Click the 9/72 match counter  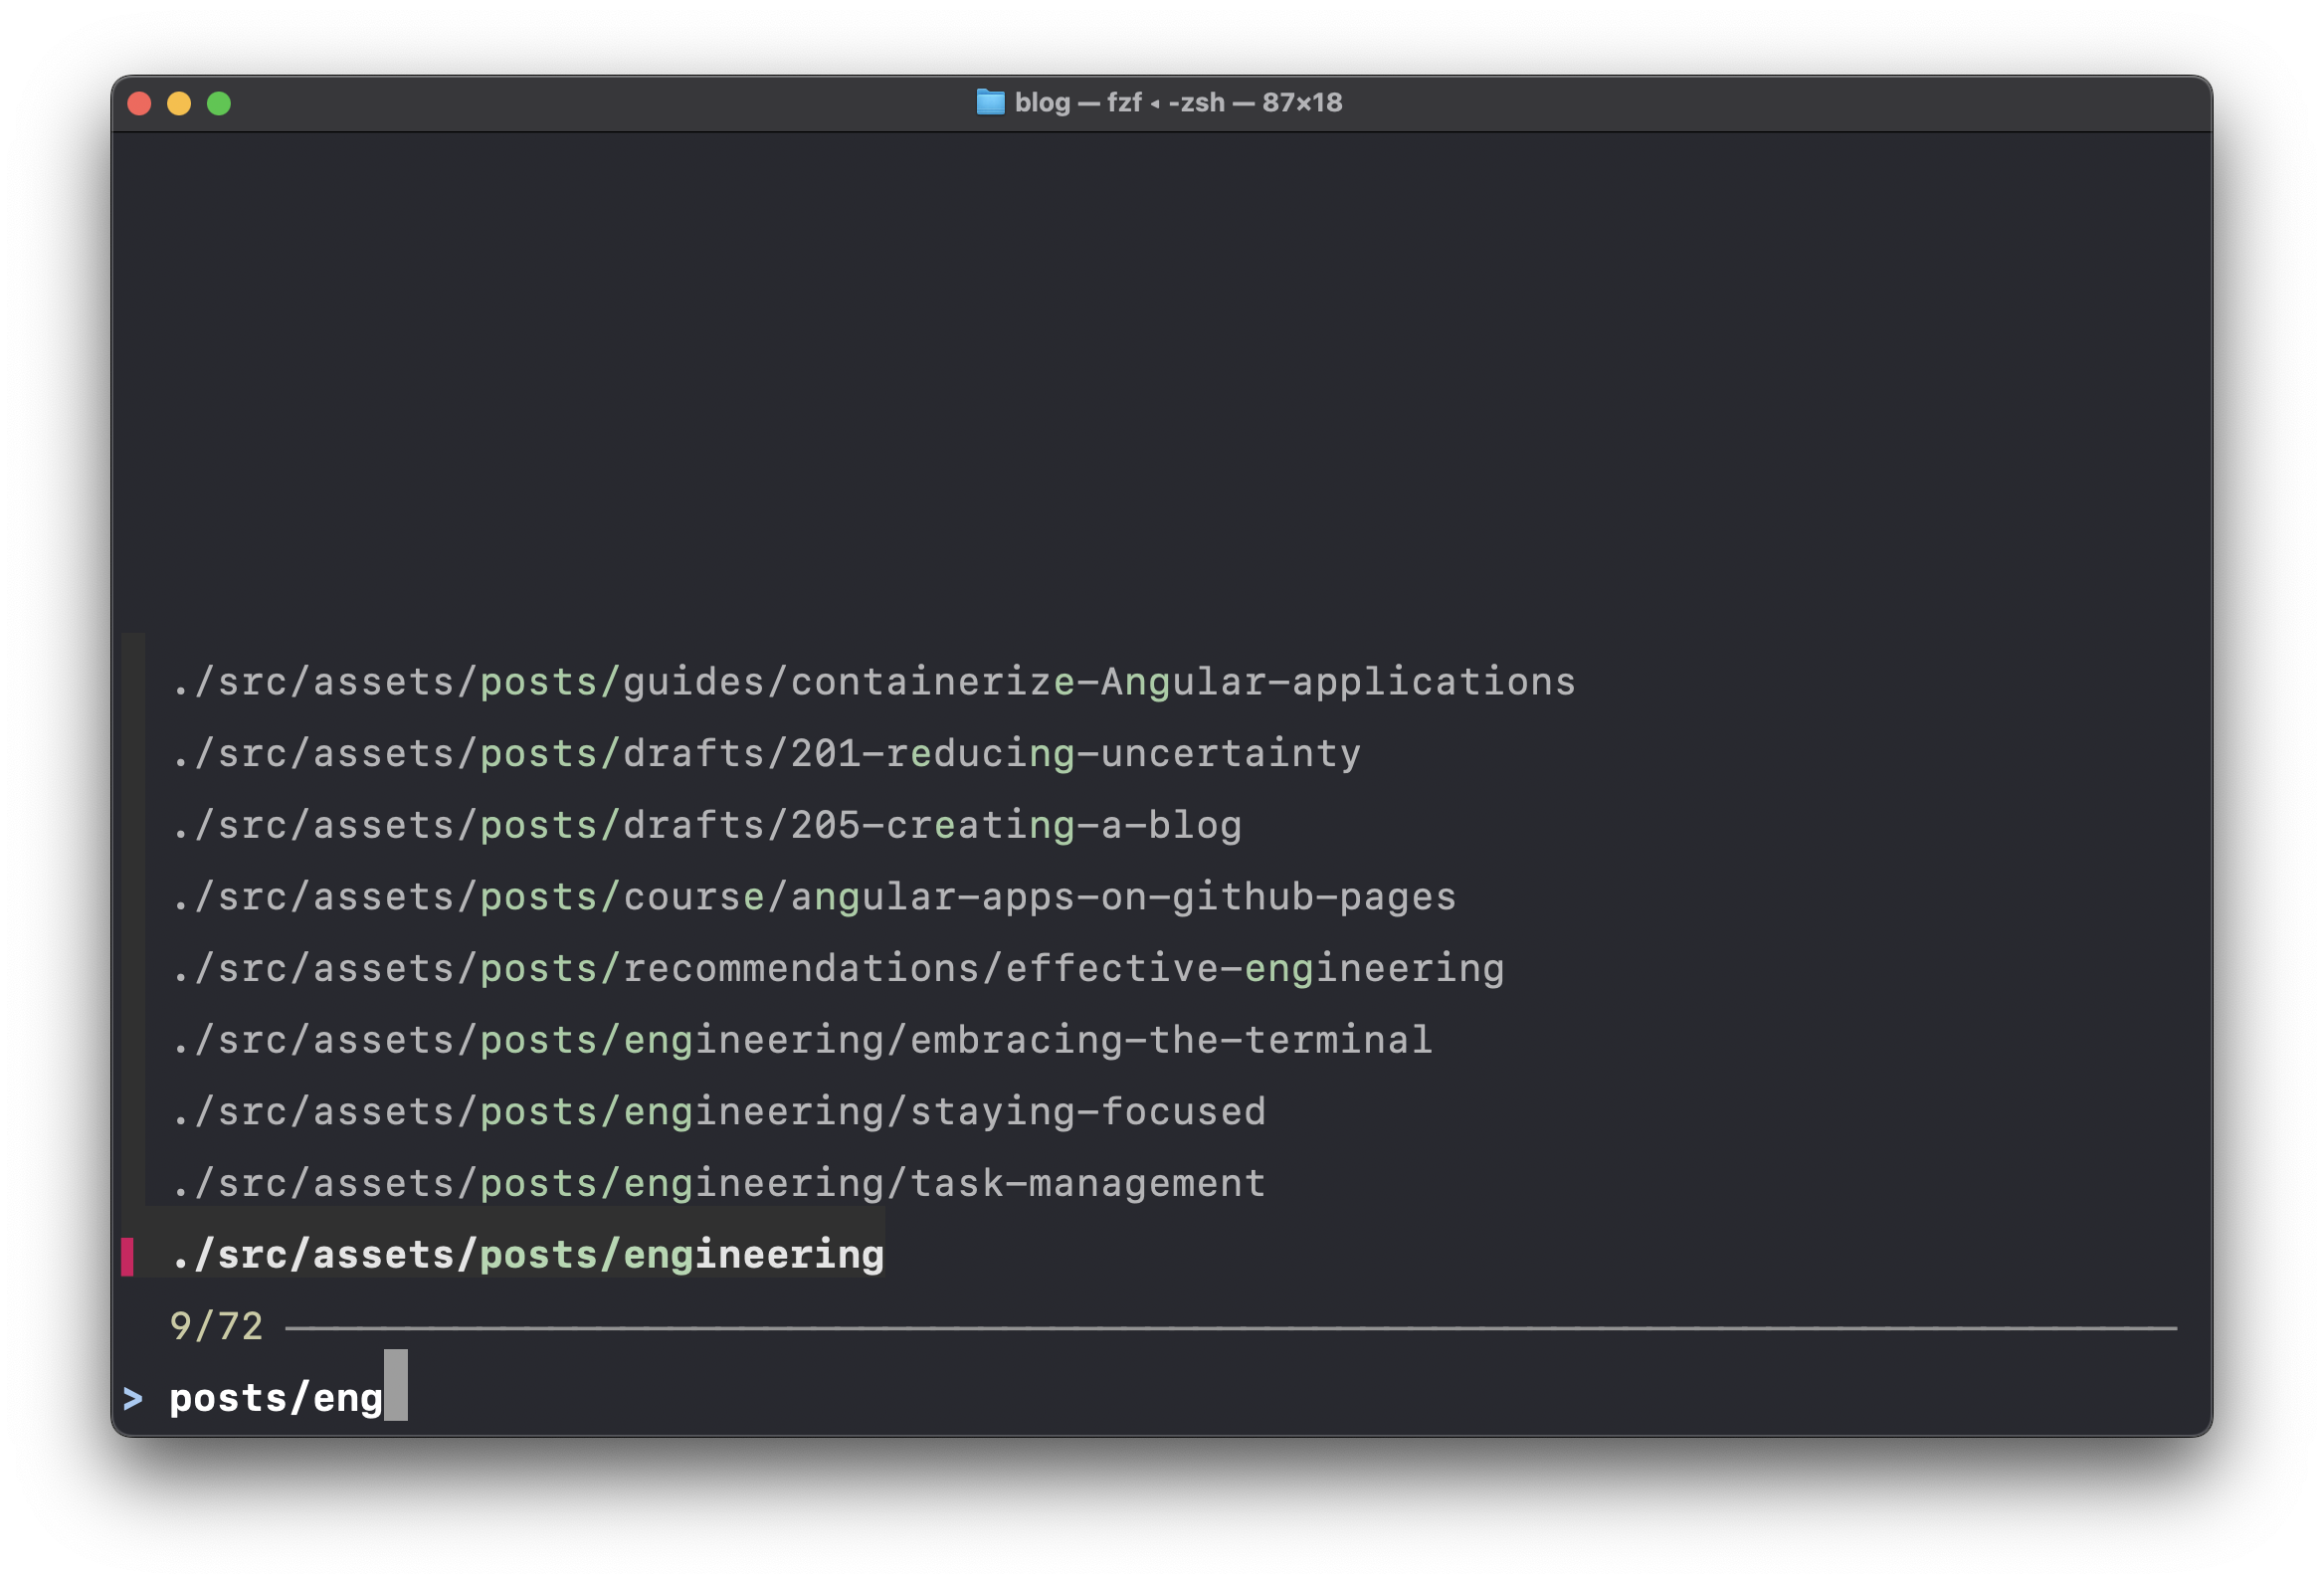tap(216, 1327)
